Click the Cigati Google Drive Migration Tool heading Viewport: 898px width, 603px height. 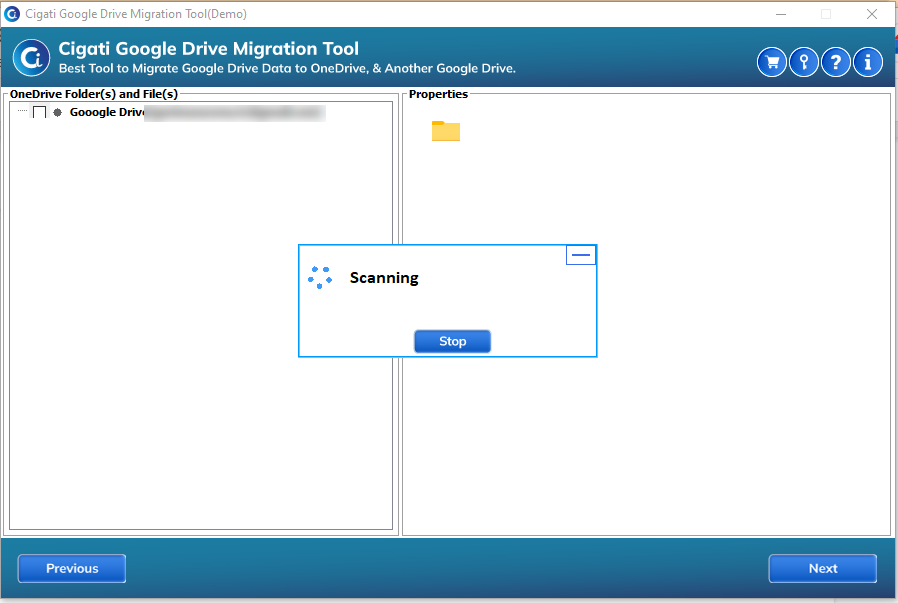pyautogui.click(x=208, y=49)
